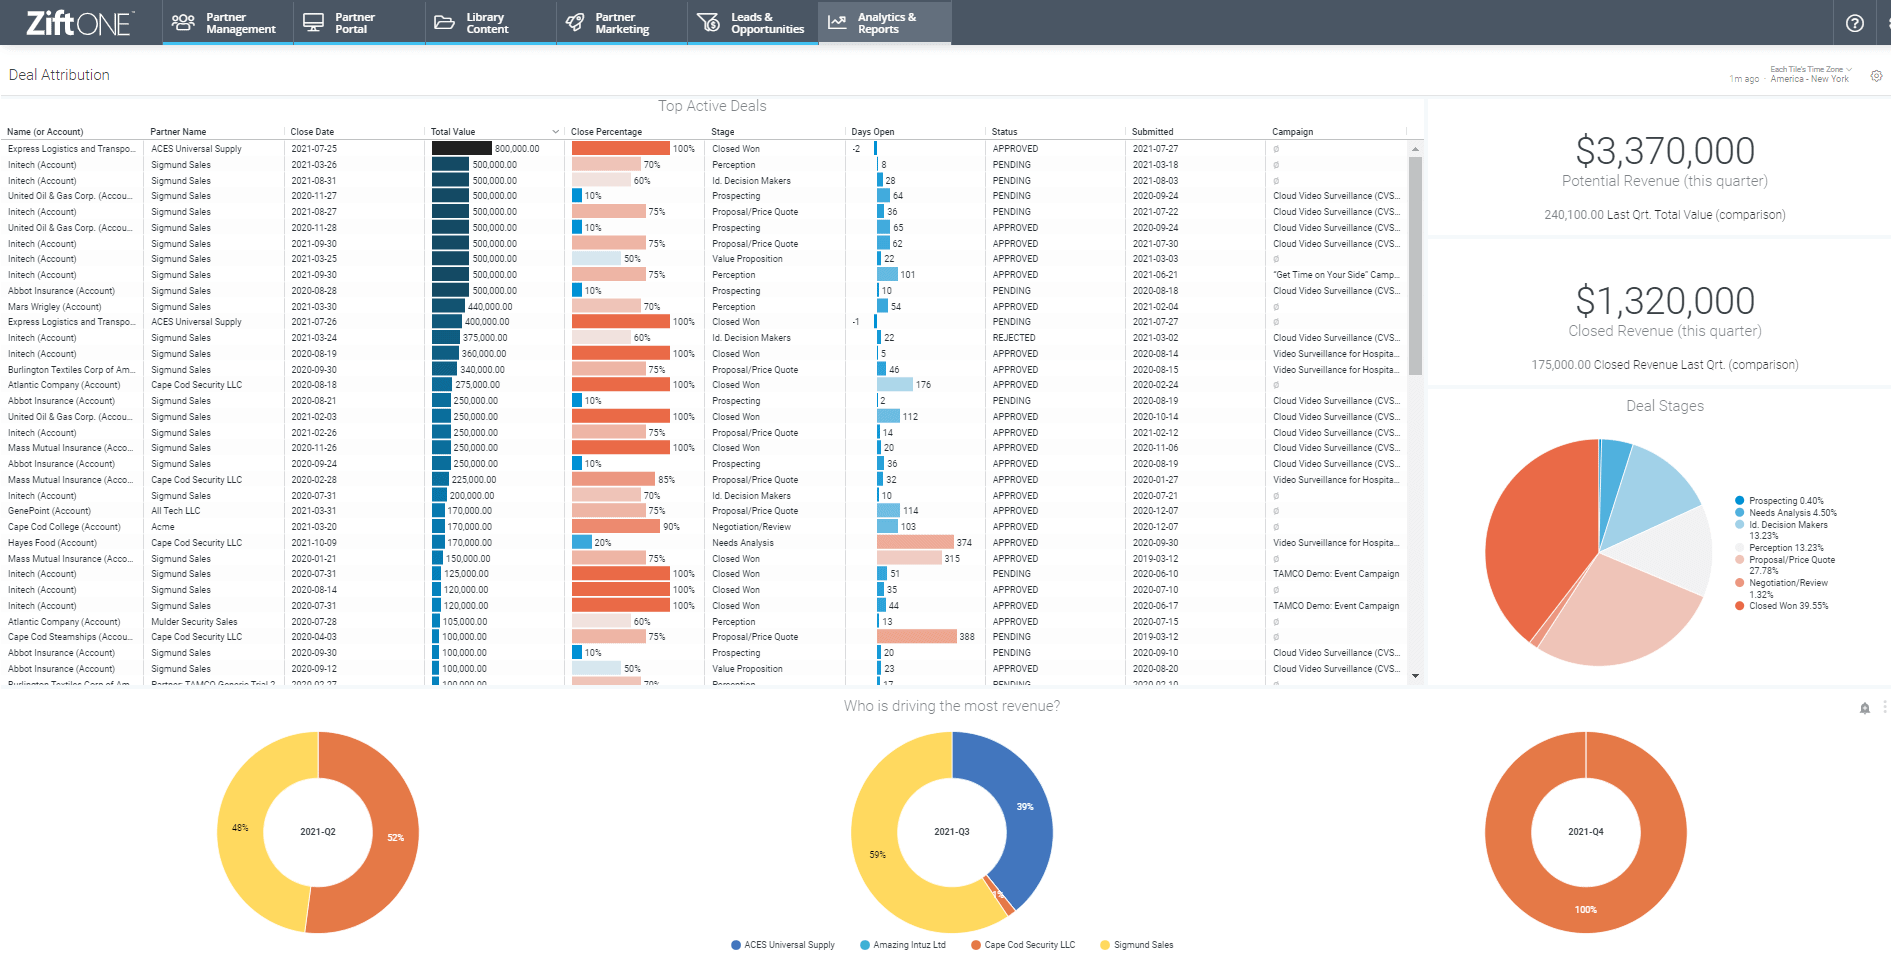Image resolution: width=1891 pixels, height=961 pixels.
Task: Click the 388 days open bar
Action: click(917, 637)
